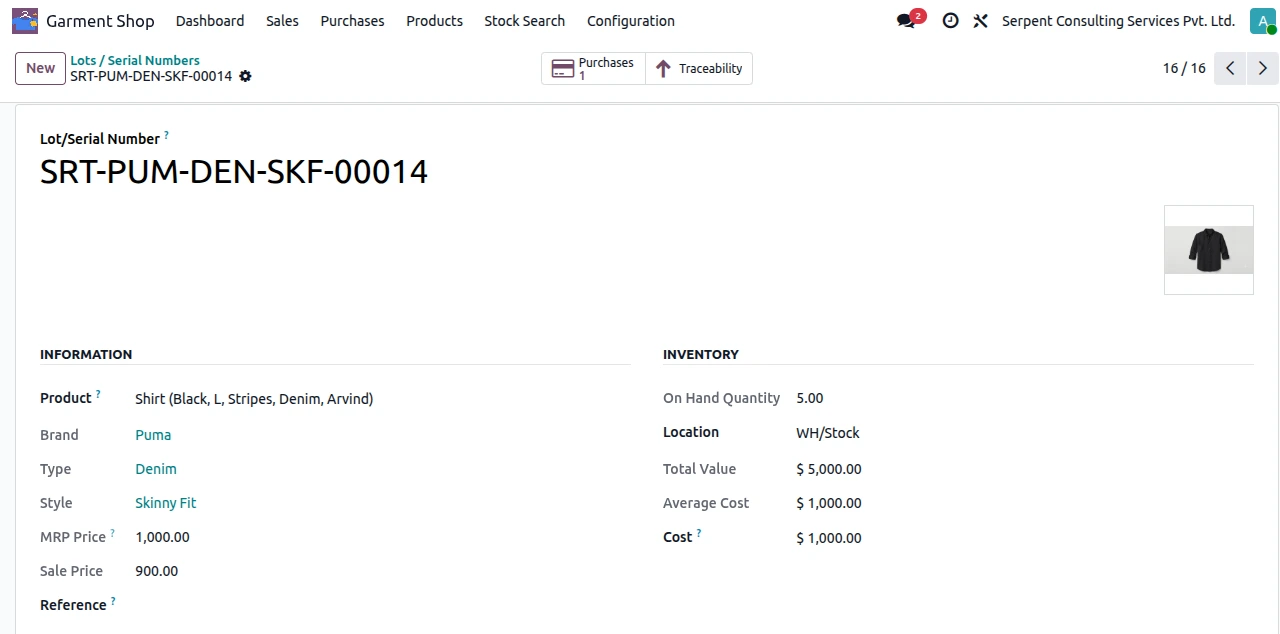Click help mark next to Reference
The image size is (1280, 634).
point(113,601)
